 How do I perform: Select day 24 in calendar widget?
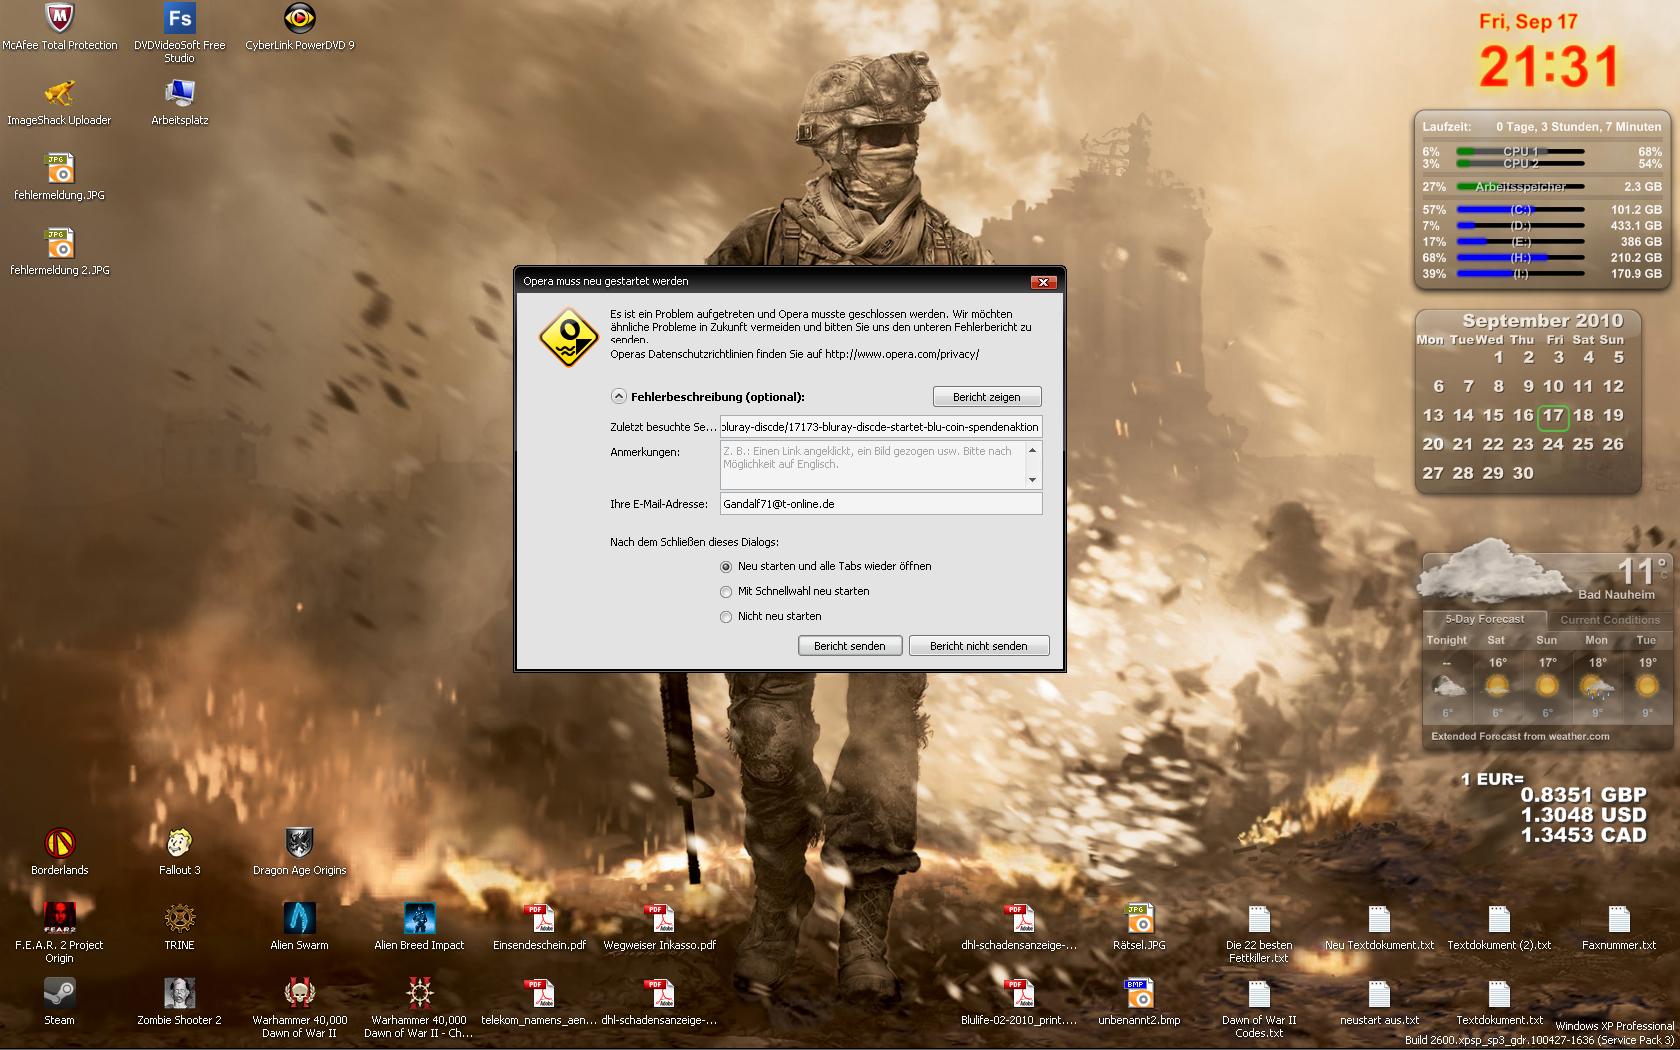click(x=1553, y=444)
